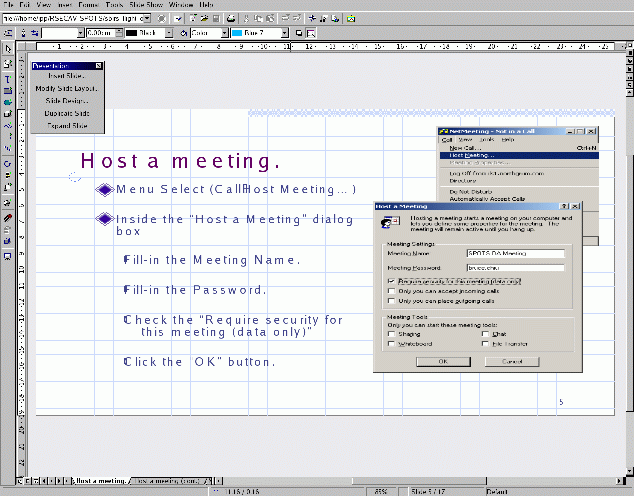Select the Rotate tool in left toolbar
634x496 pixels.
(x=8, y=163)
